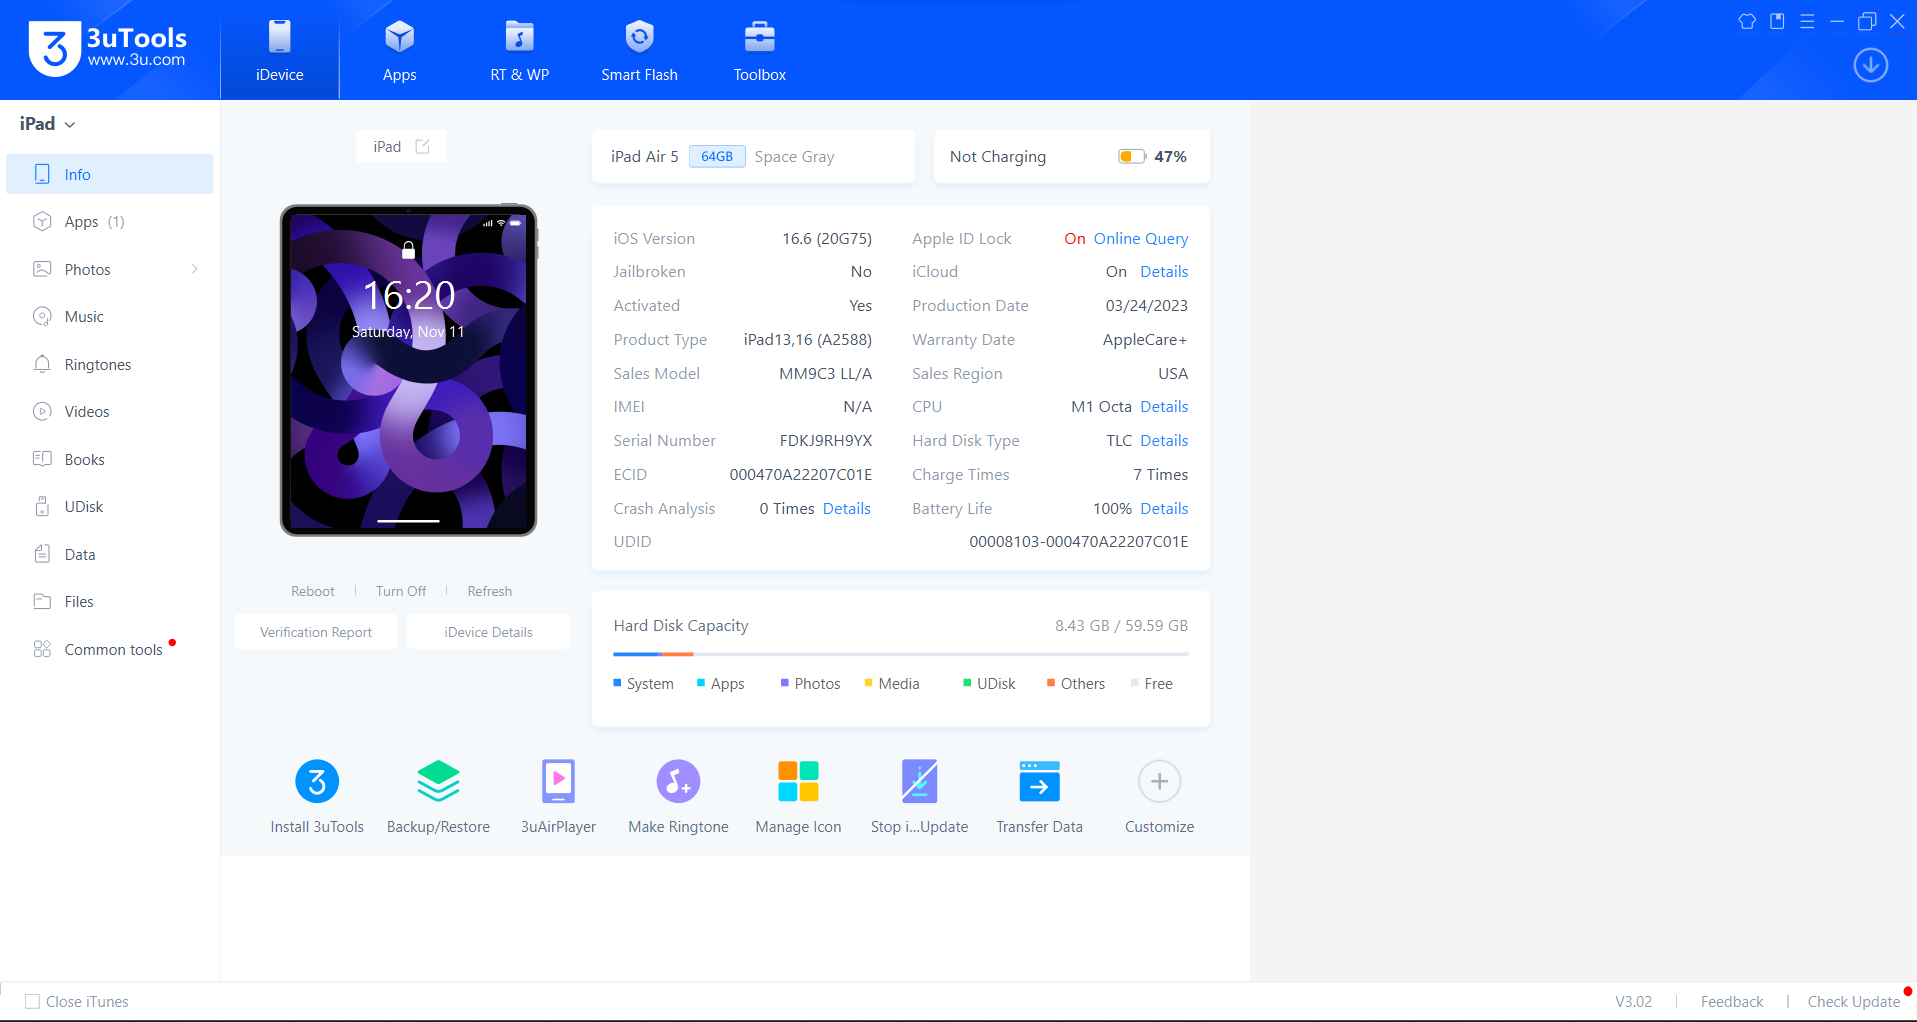Viewport: 1917px width, 1022px height.
Task: Expand the Photos submenu arrow
Action: [195, 269]
